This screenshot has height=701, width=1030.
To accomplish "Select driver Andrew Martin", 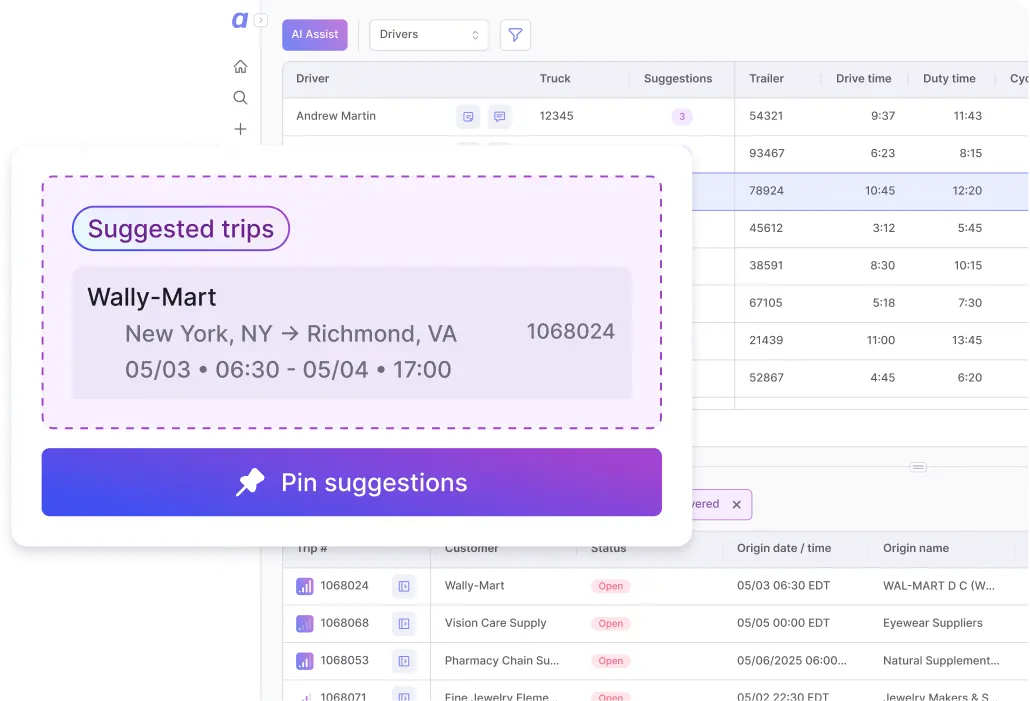I will pyautogui.click(x=336, y=116).
